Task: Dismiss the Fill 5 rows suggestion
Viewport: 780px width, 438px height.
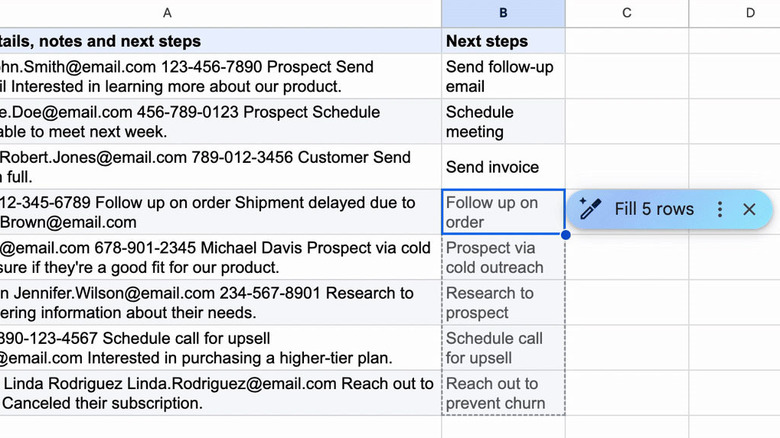Action: (749, 209)
